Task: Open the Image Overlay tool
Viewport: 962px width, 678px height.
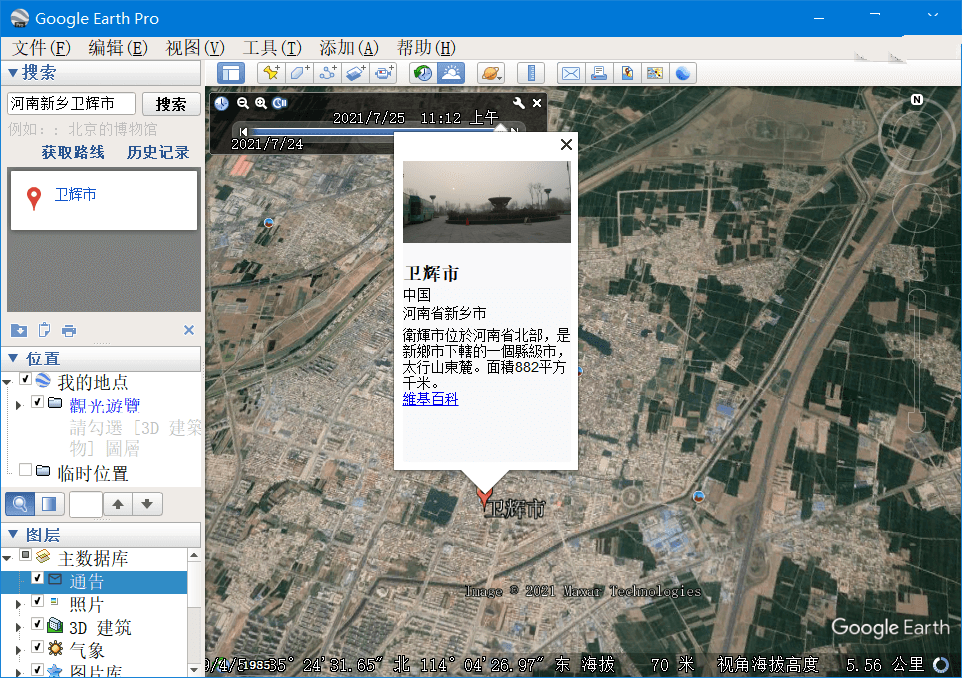Action: (354, 73)
